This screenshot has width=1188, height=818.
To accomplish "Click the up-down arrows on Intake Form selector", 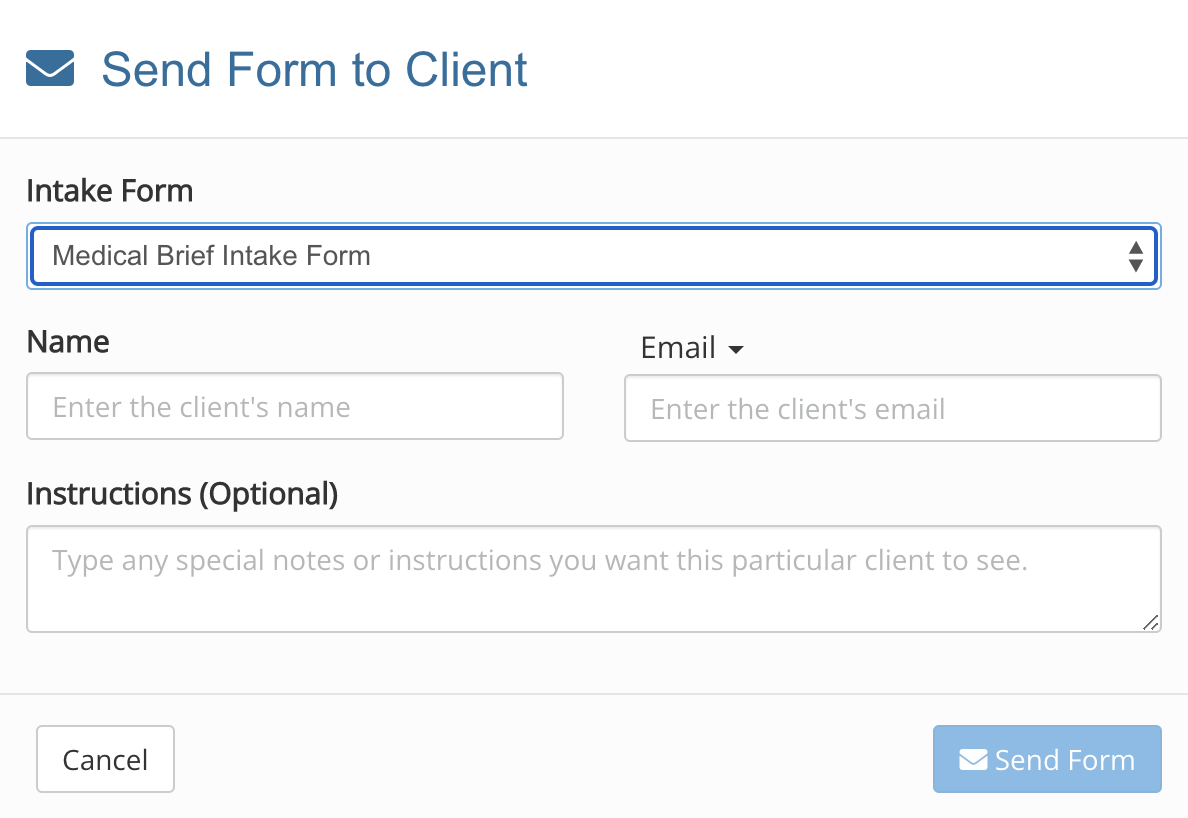I will pos(1135,256).
